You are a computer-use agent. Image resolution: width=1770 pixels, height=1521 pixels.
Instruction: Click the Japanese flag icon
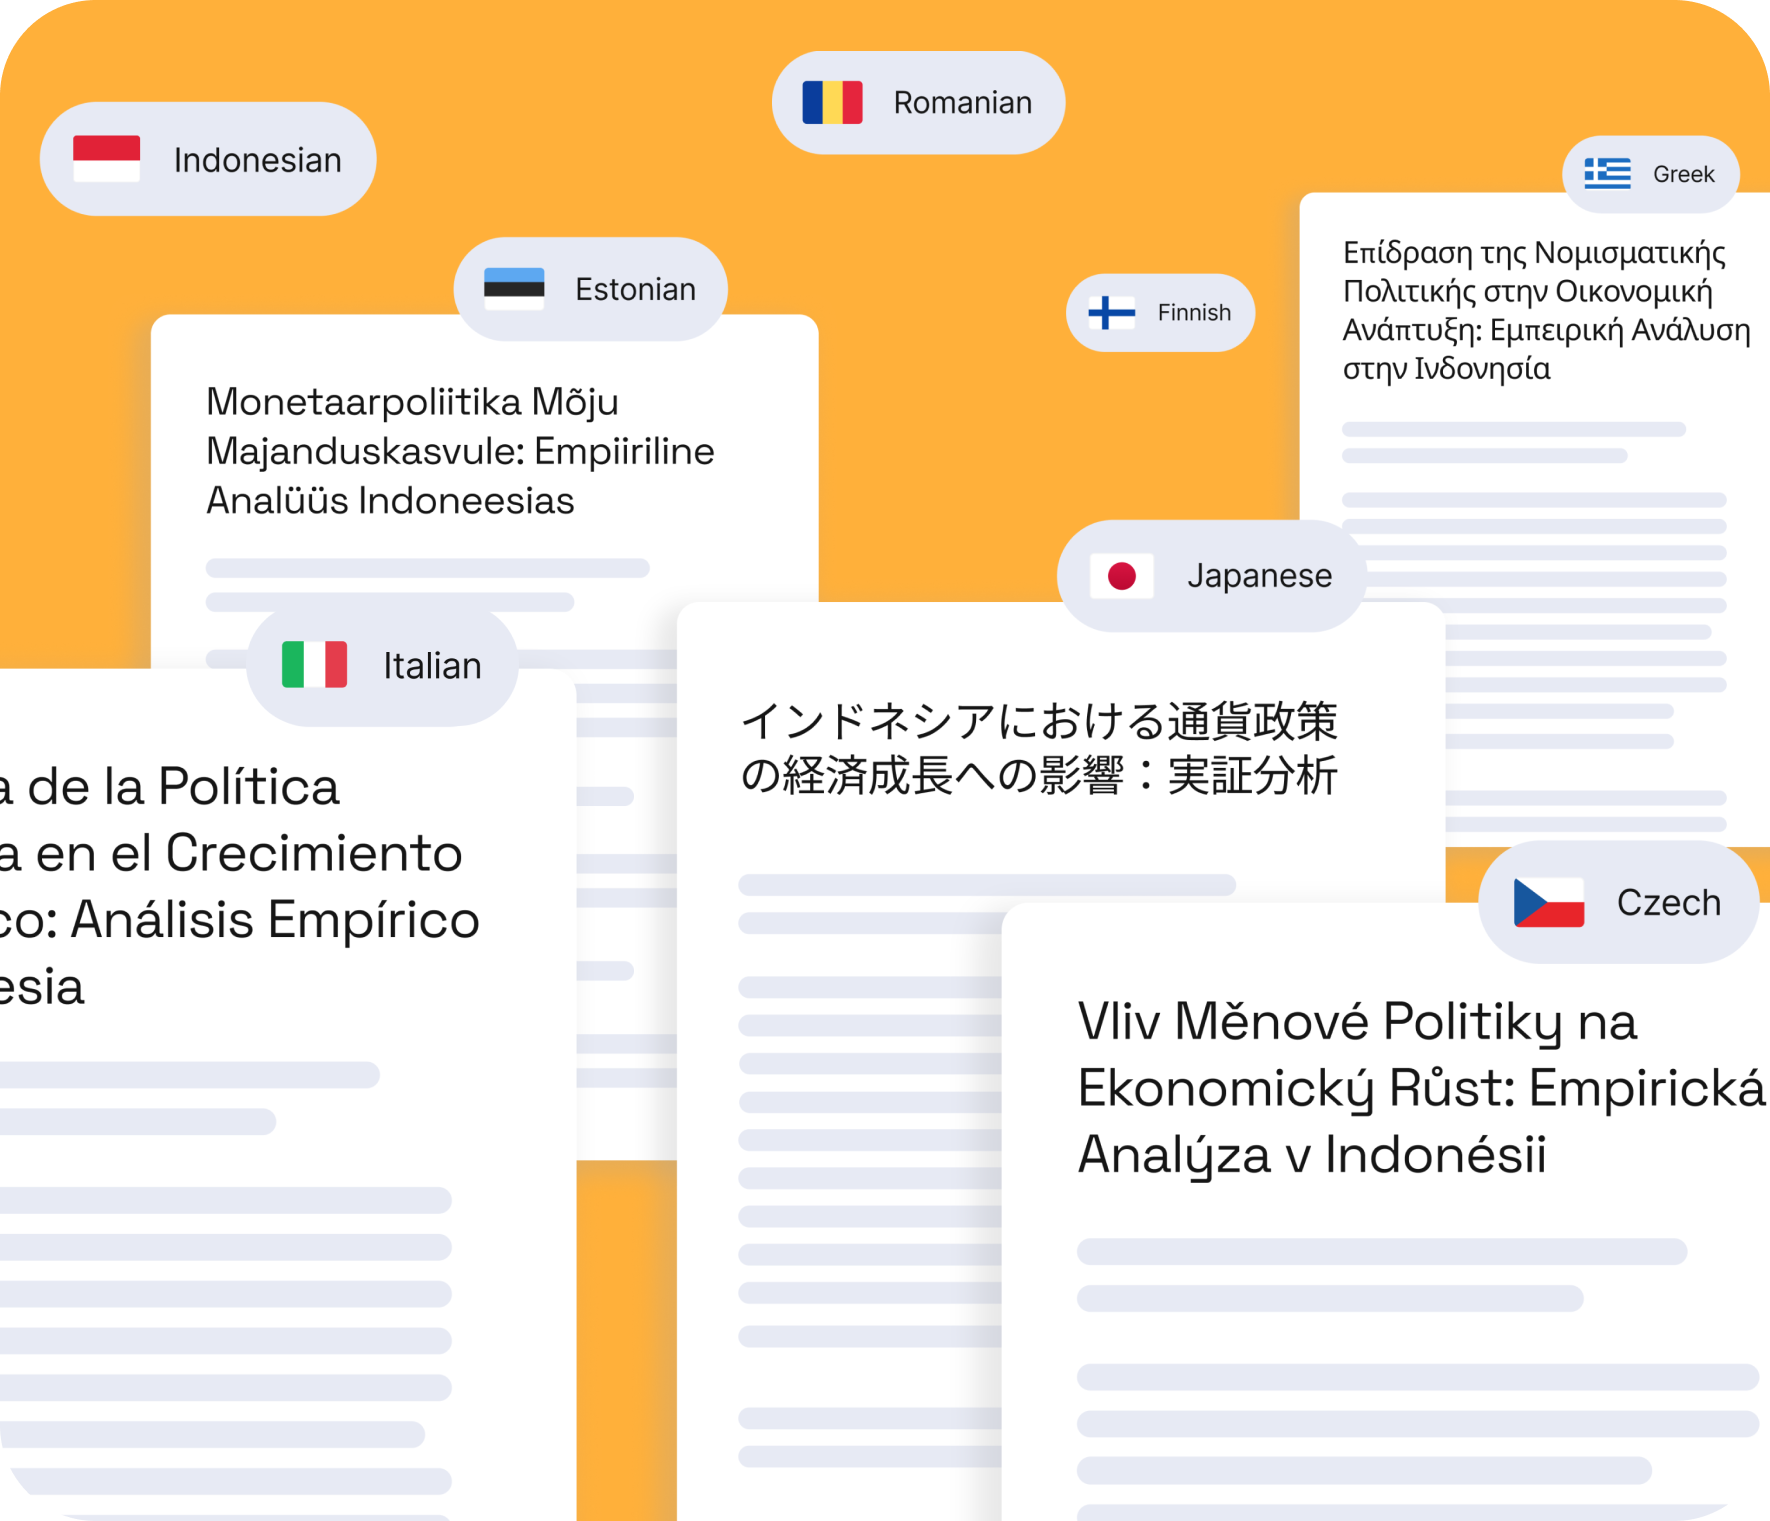tap(1122, 576)
